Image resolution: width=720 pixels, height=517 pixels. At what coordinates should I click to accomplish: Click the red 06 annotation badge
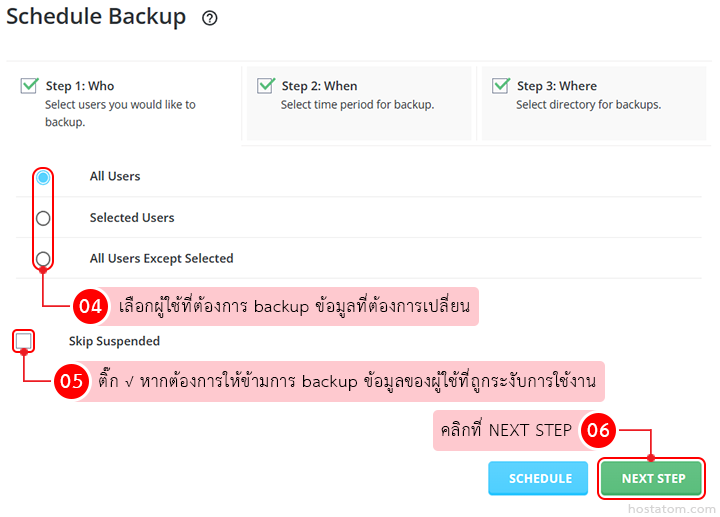tap(598, 430)
